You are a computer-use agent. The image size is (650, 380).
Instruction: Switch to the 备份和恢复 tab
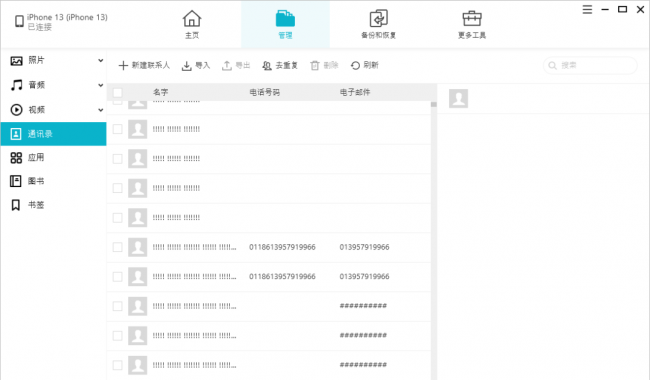378,24
